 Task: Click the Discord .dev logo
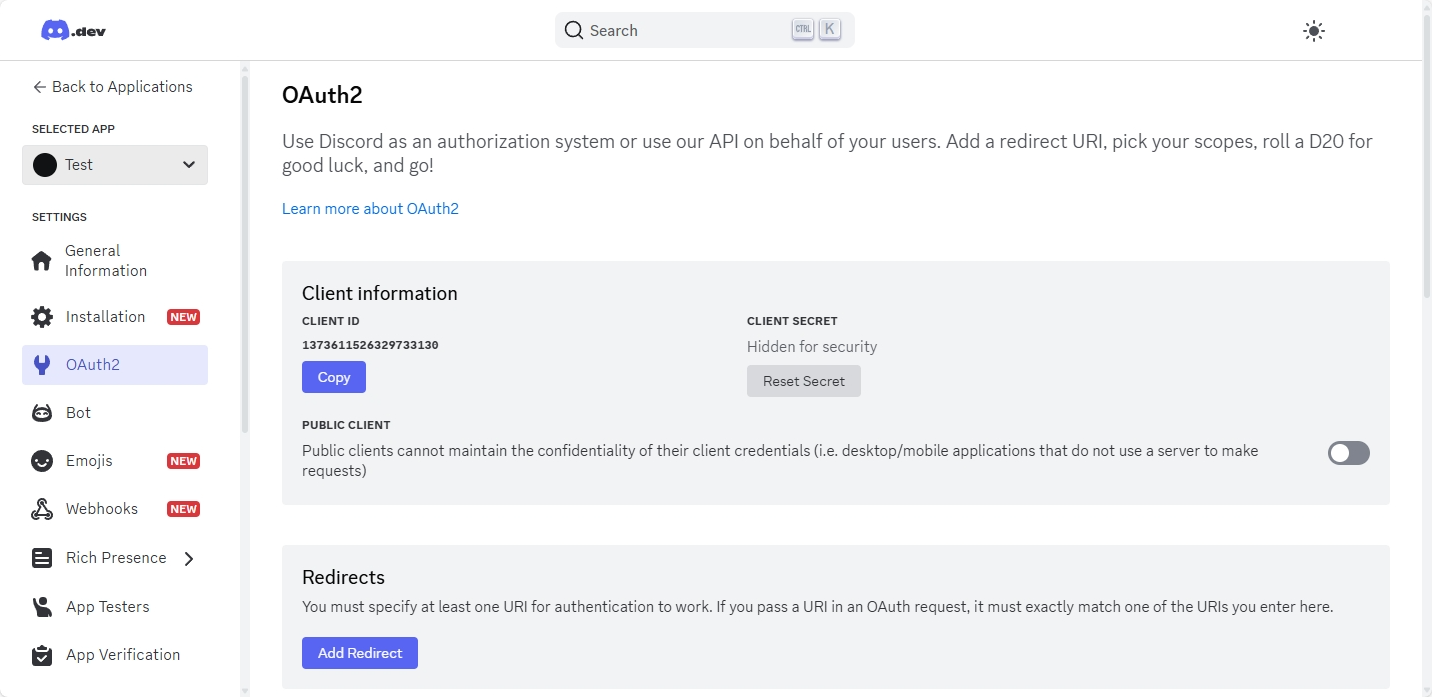pos(73,30)
